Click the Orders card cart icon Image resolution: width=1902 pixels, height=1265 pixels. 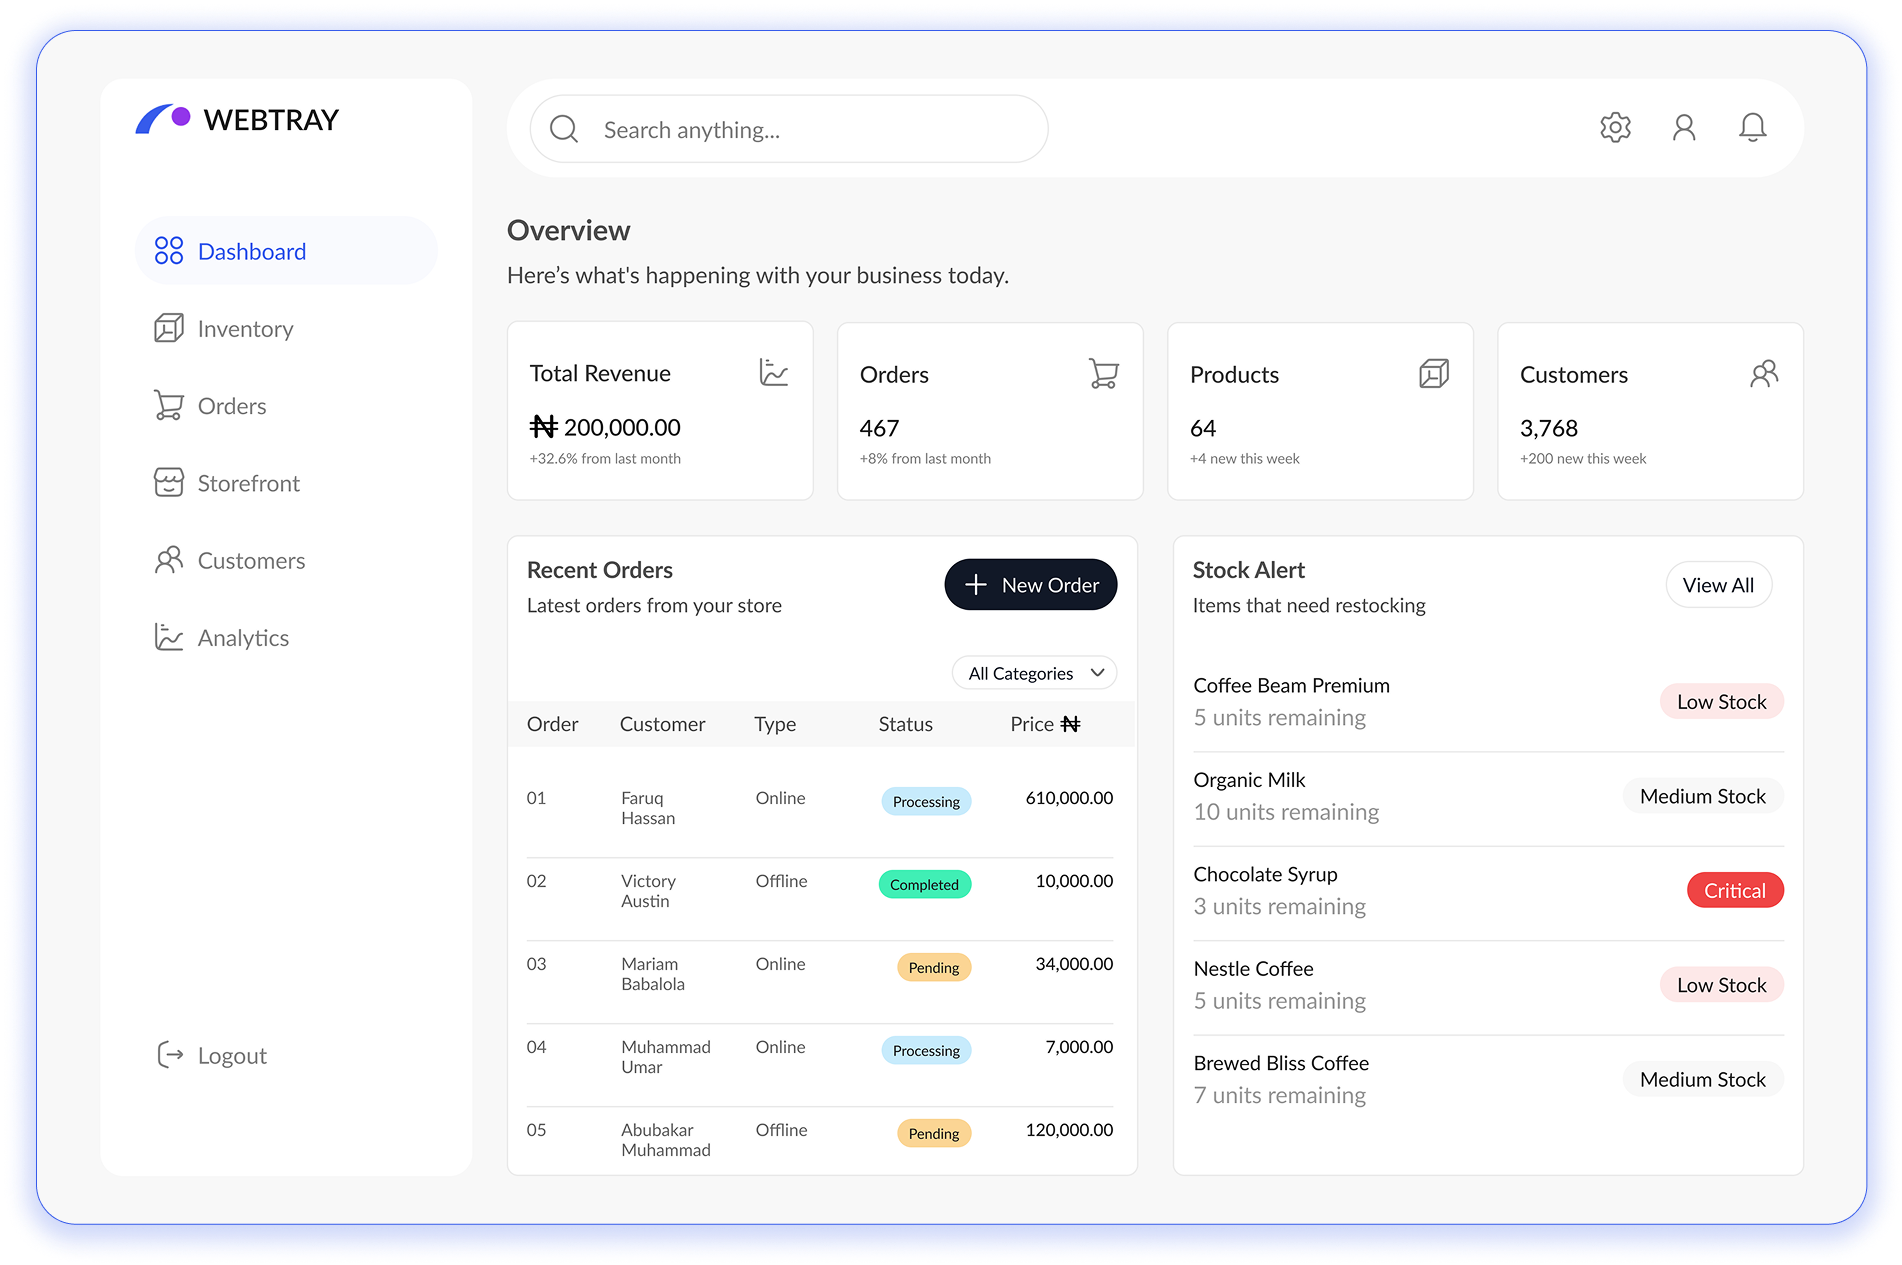click(x=1103, y=374)
